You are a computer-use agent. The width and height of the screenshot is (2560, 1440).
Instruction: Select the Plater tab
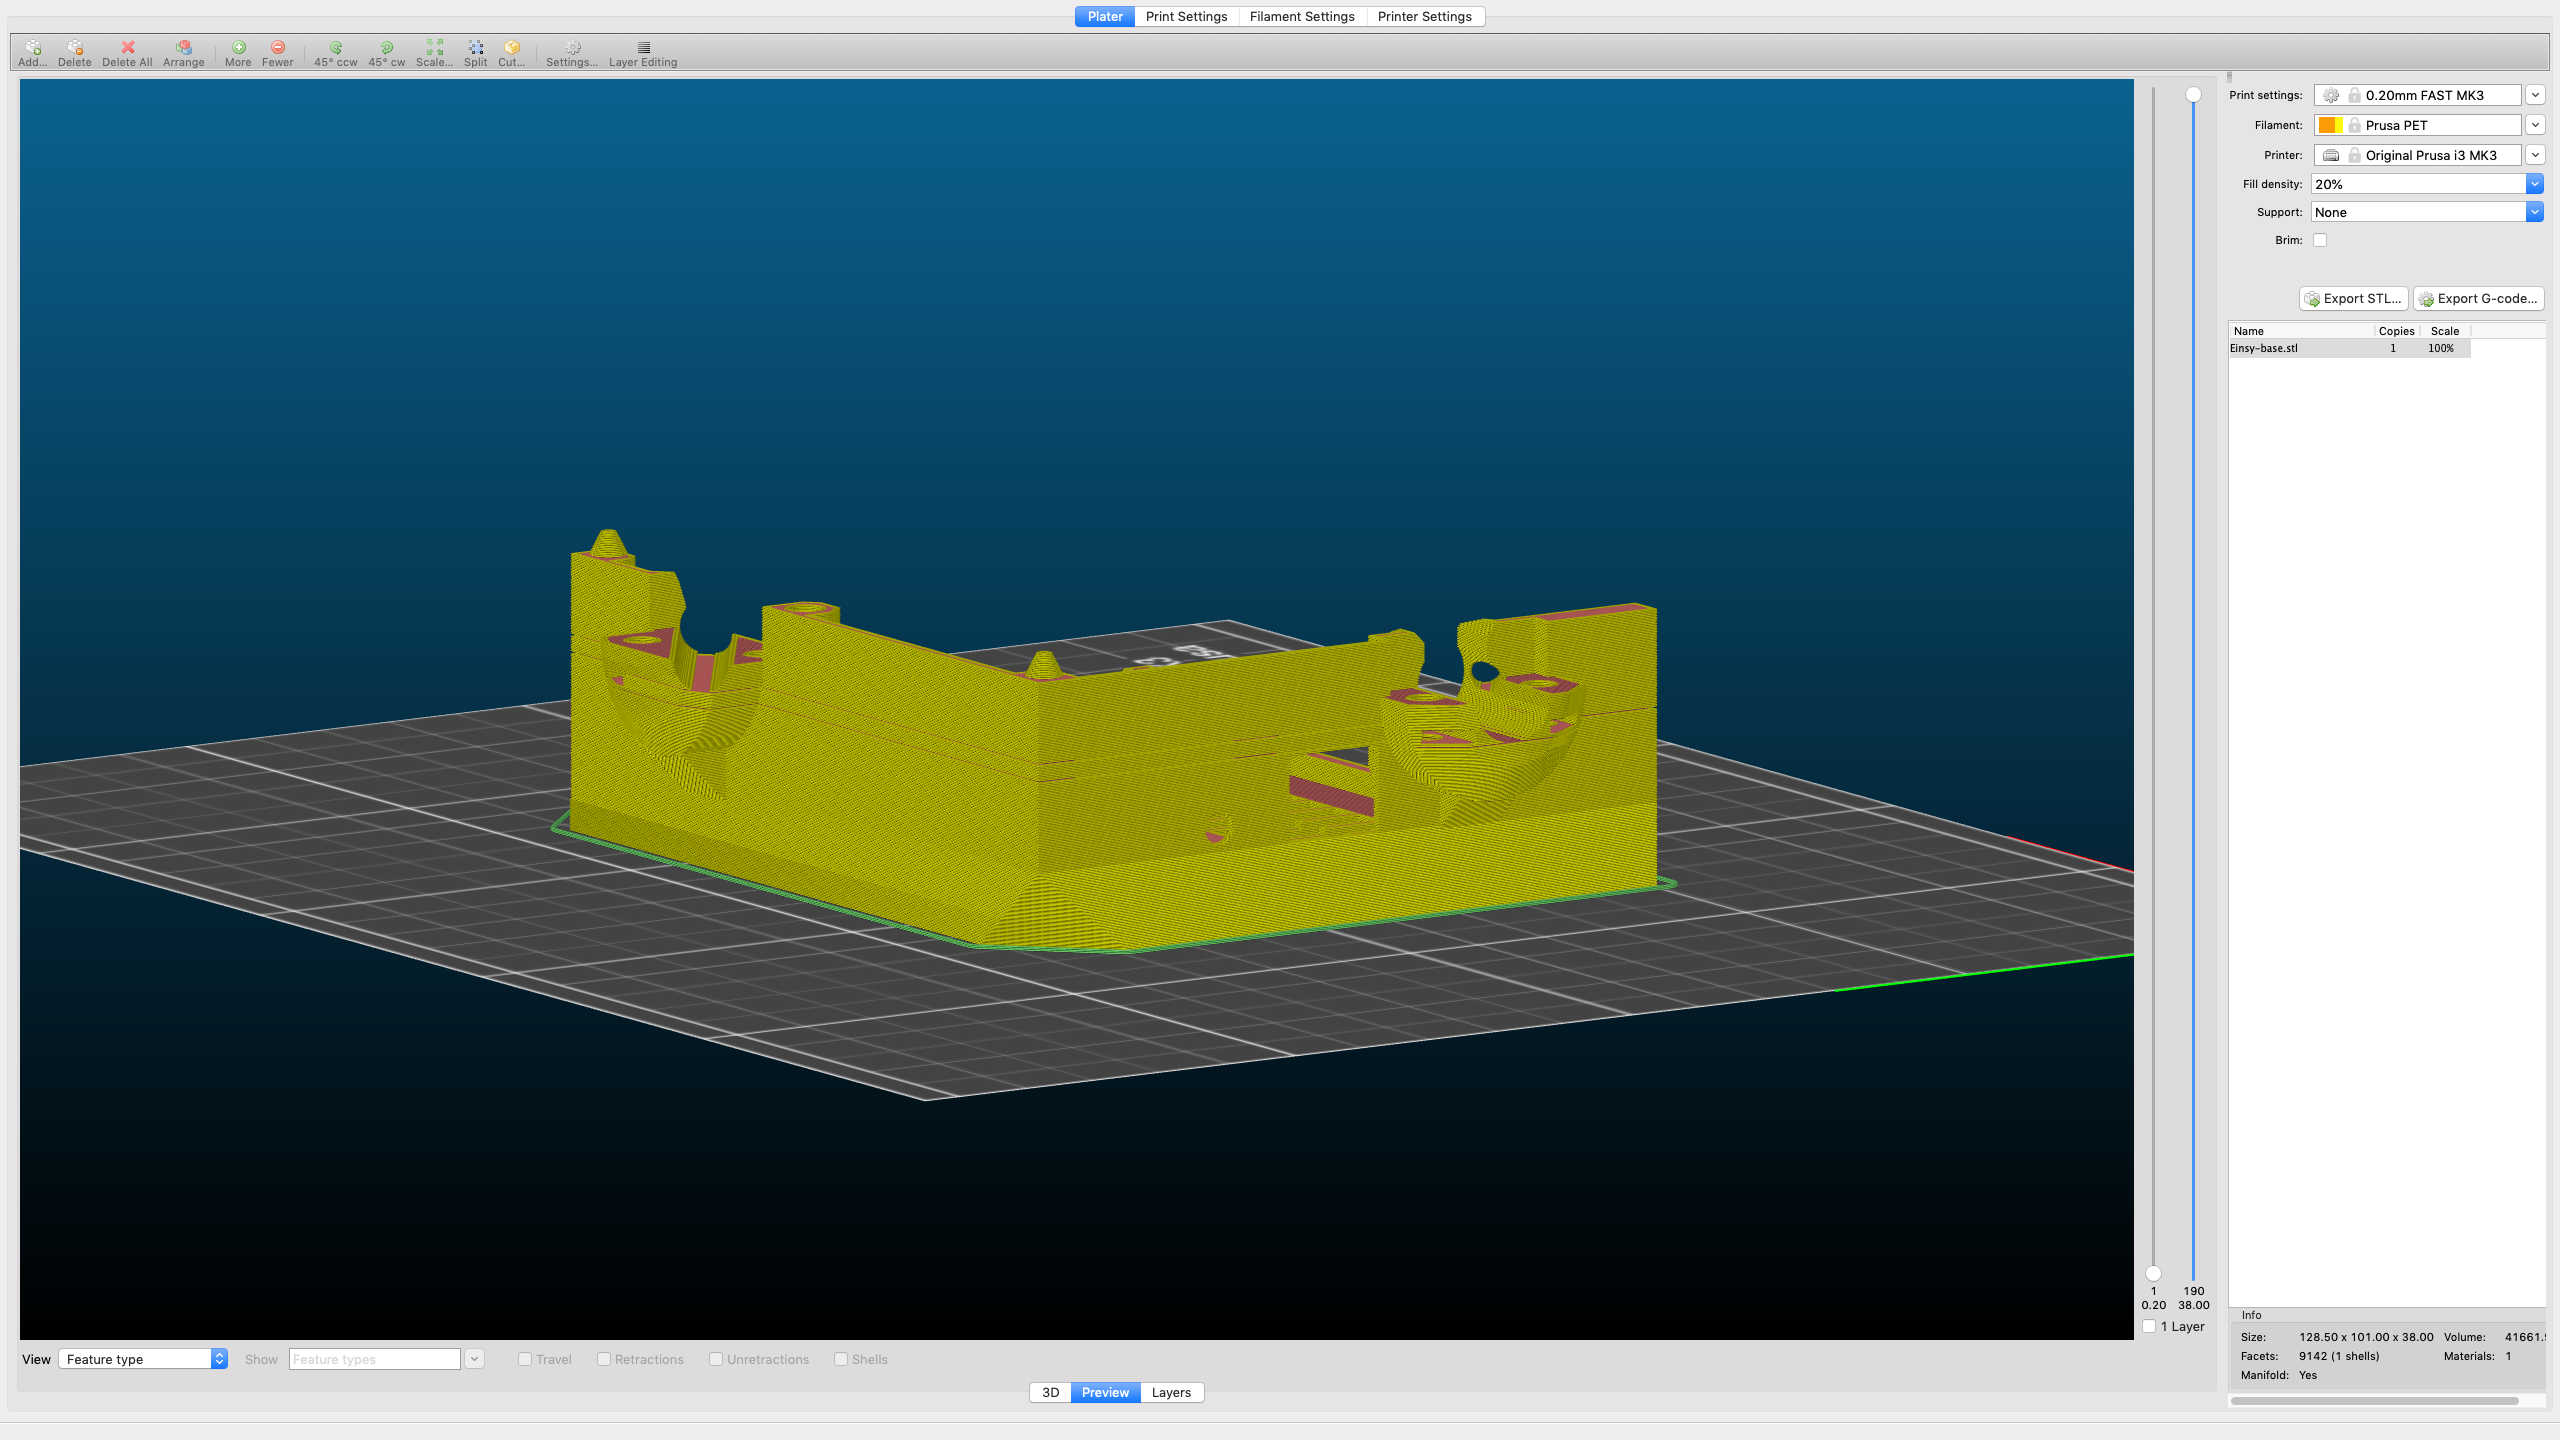(1105, 16)
